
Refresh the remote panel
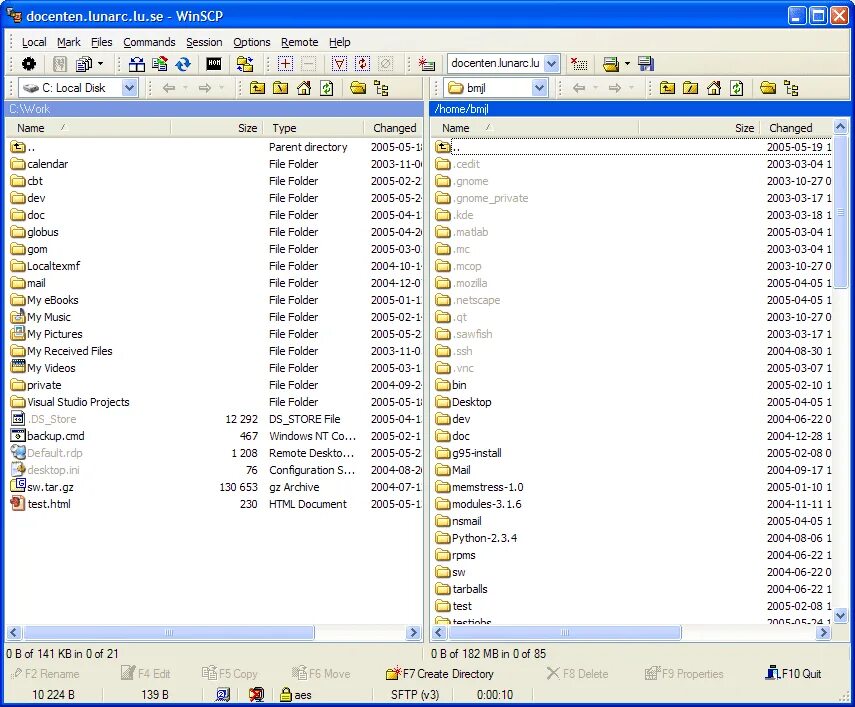(x=737, y=88)
